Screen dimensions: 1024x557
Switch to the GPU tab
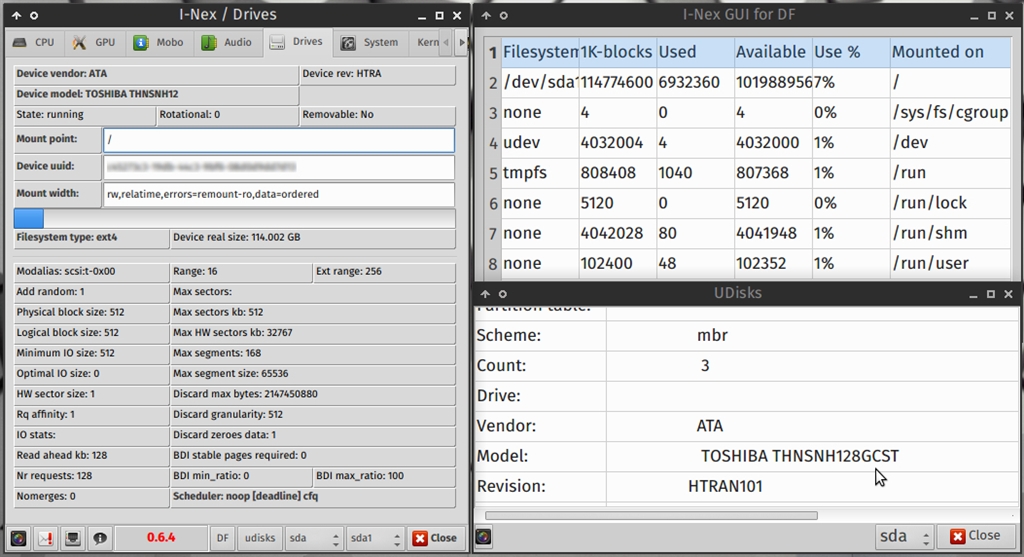coord(93,43)
